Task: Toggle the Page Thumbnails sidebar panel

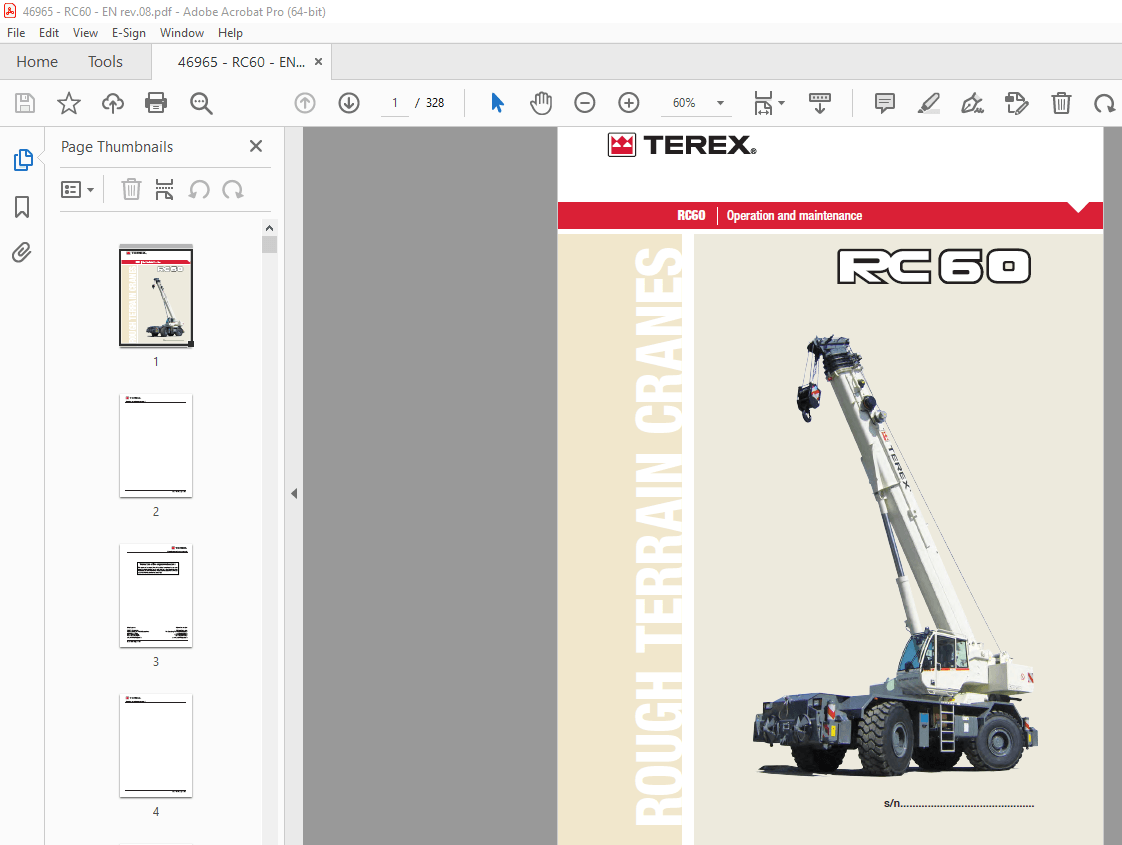Action: pos(22,160)
